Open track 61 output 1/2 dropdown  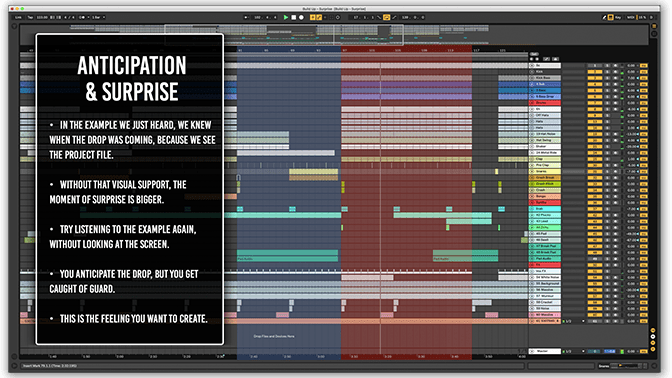coord(573,321)
